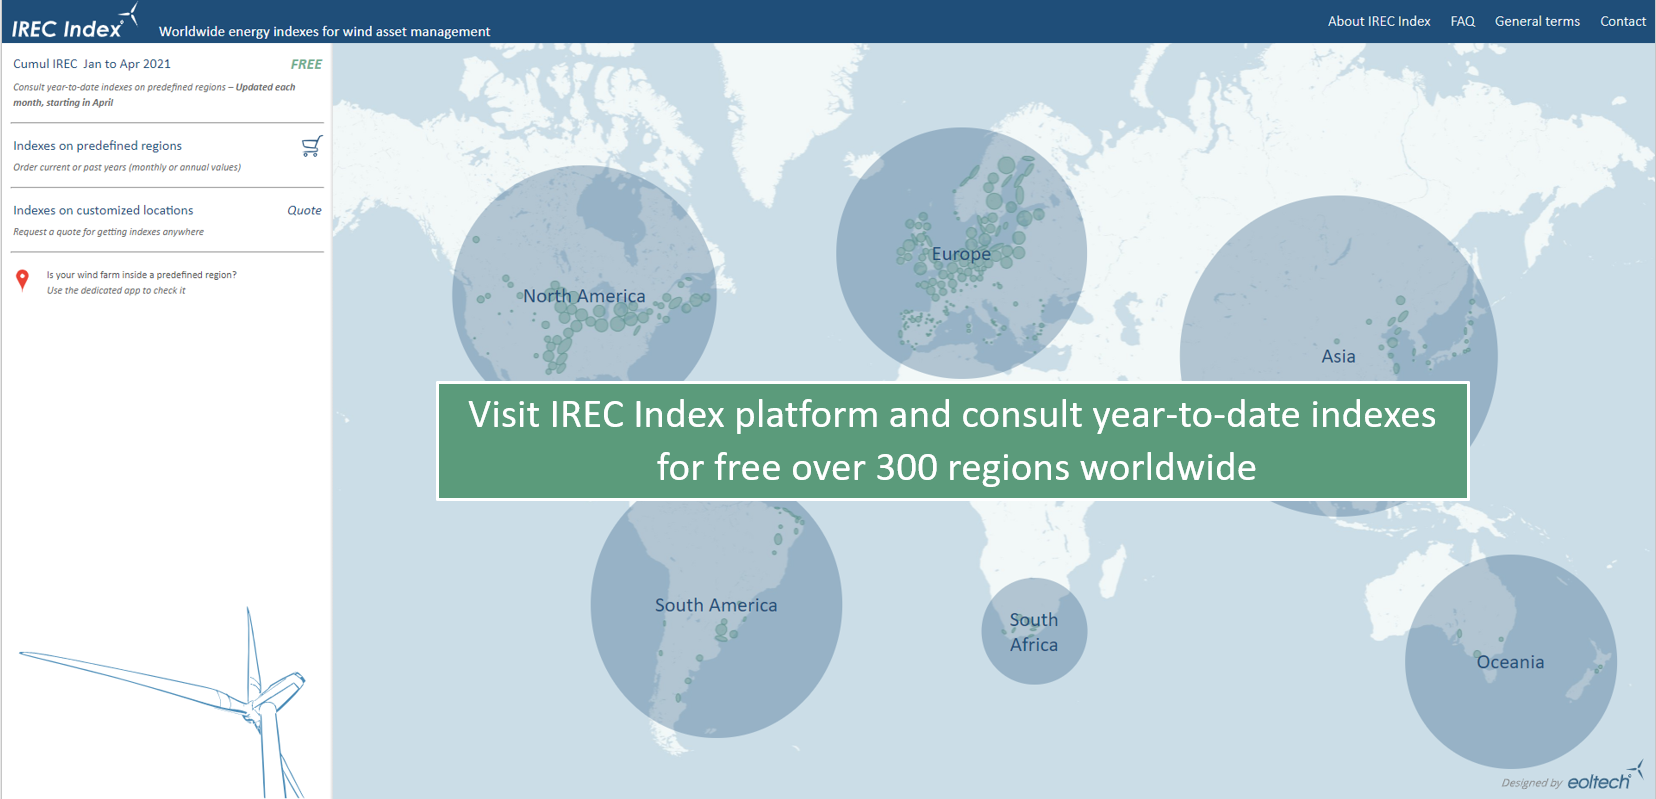Click the Quote link
Viewport: 1656px width, 799px height.
(304, 211)
